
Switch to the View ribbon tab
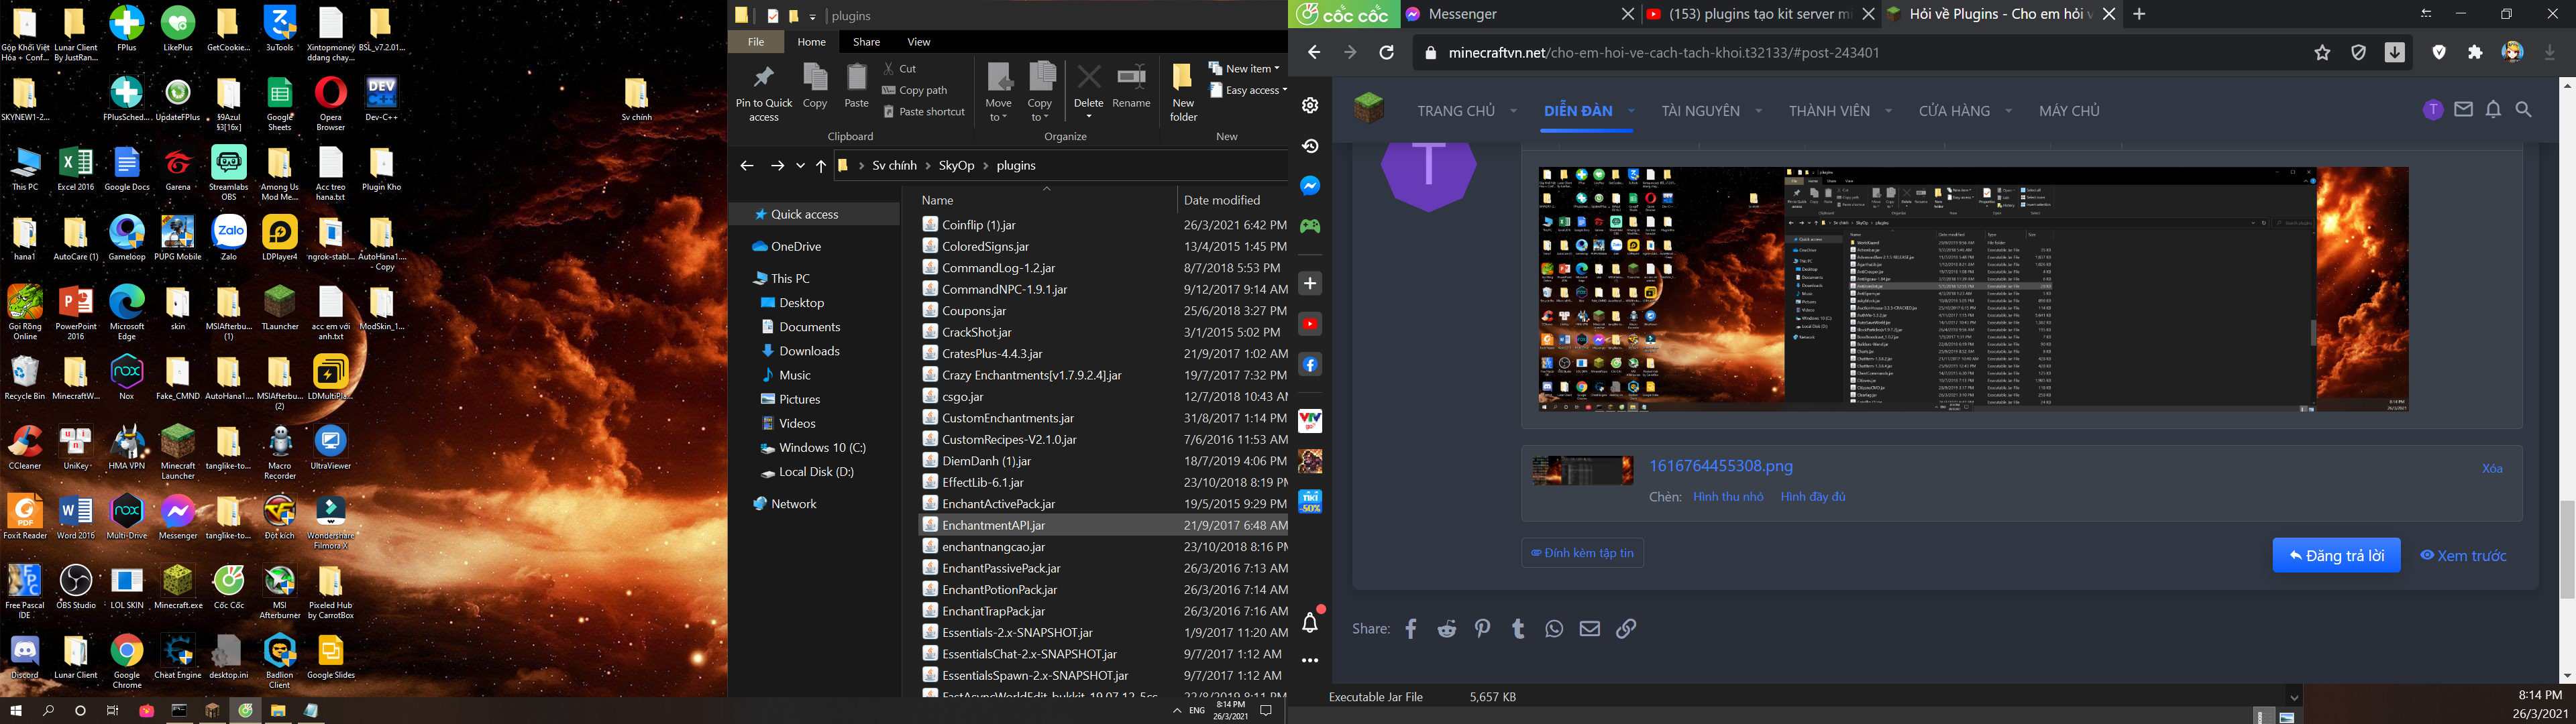tap(918, 42)
